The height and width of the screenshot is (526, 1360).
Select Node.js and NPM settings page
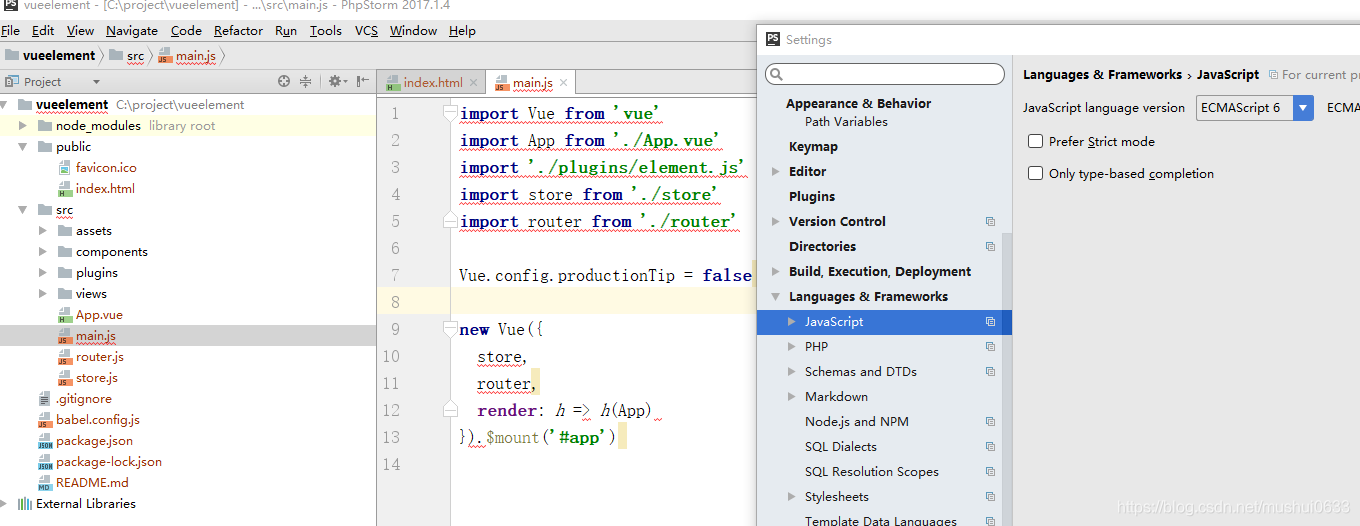point(857,422)
